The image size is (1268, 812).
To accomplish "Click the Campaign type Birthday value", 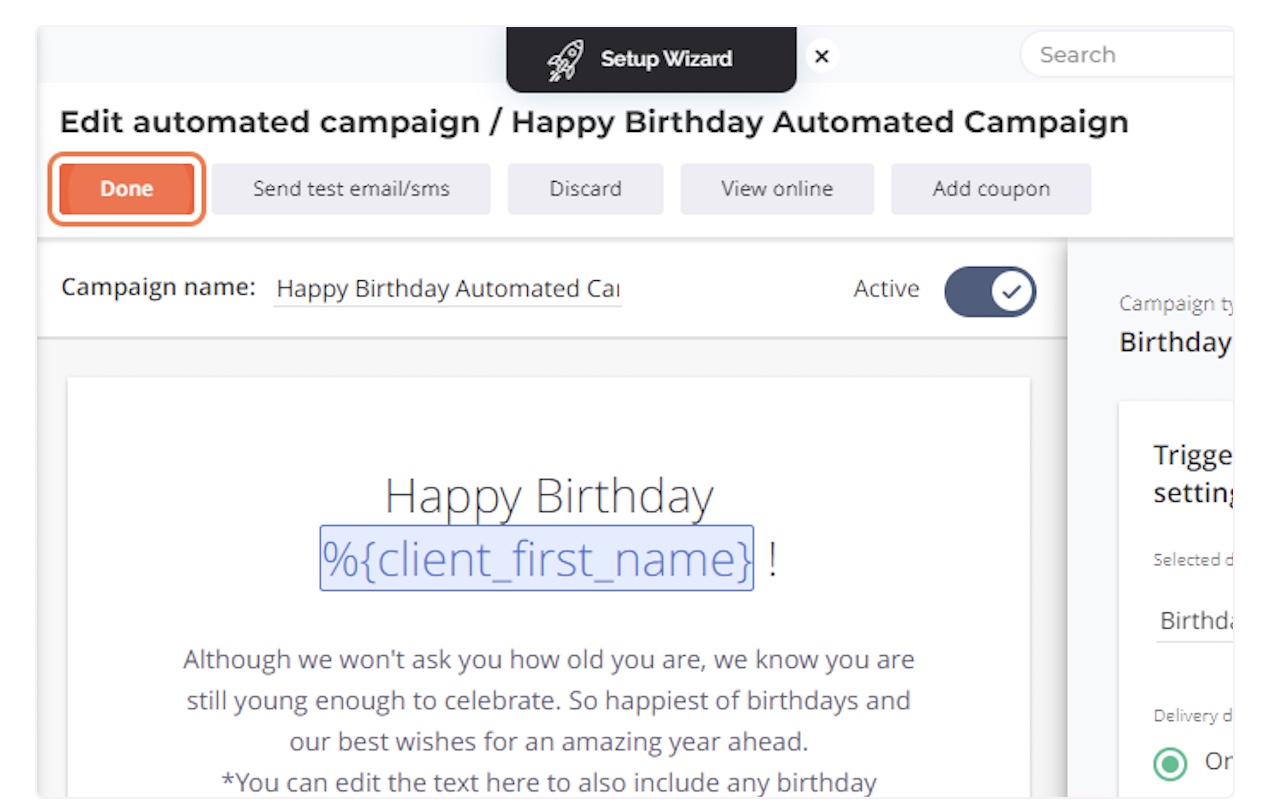I will 1176,342.
